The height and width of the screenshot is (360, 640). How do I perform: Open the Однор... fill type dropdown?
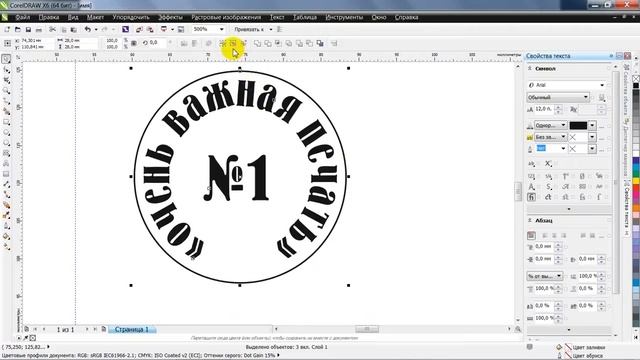(x=563, y=125)
